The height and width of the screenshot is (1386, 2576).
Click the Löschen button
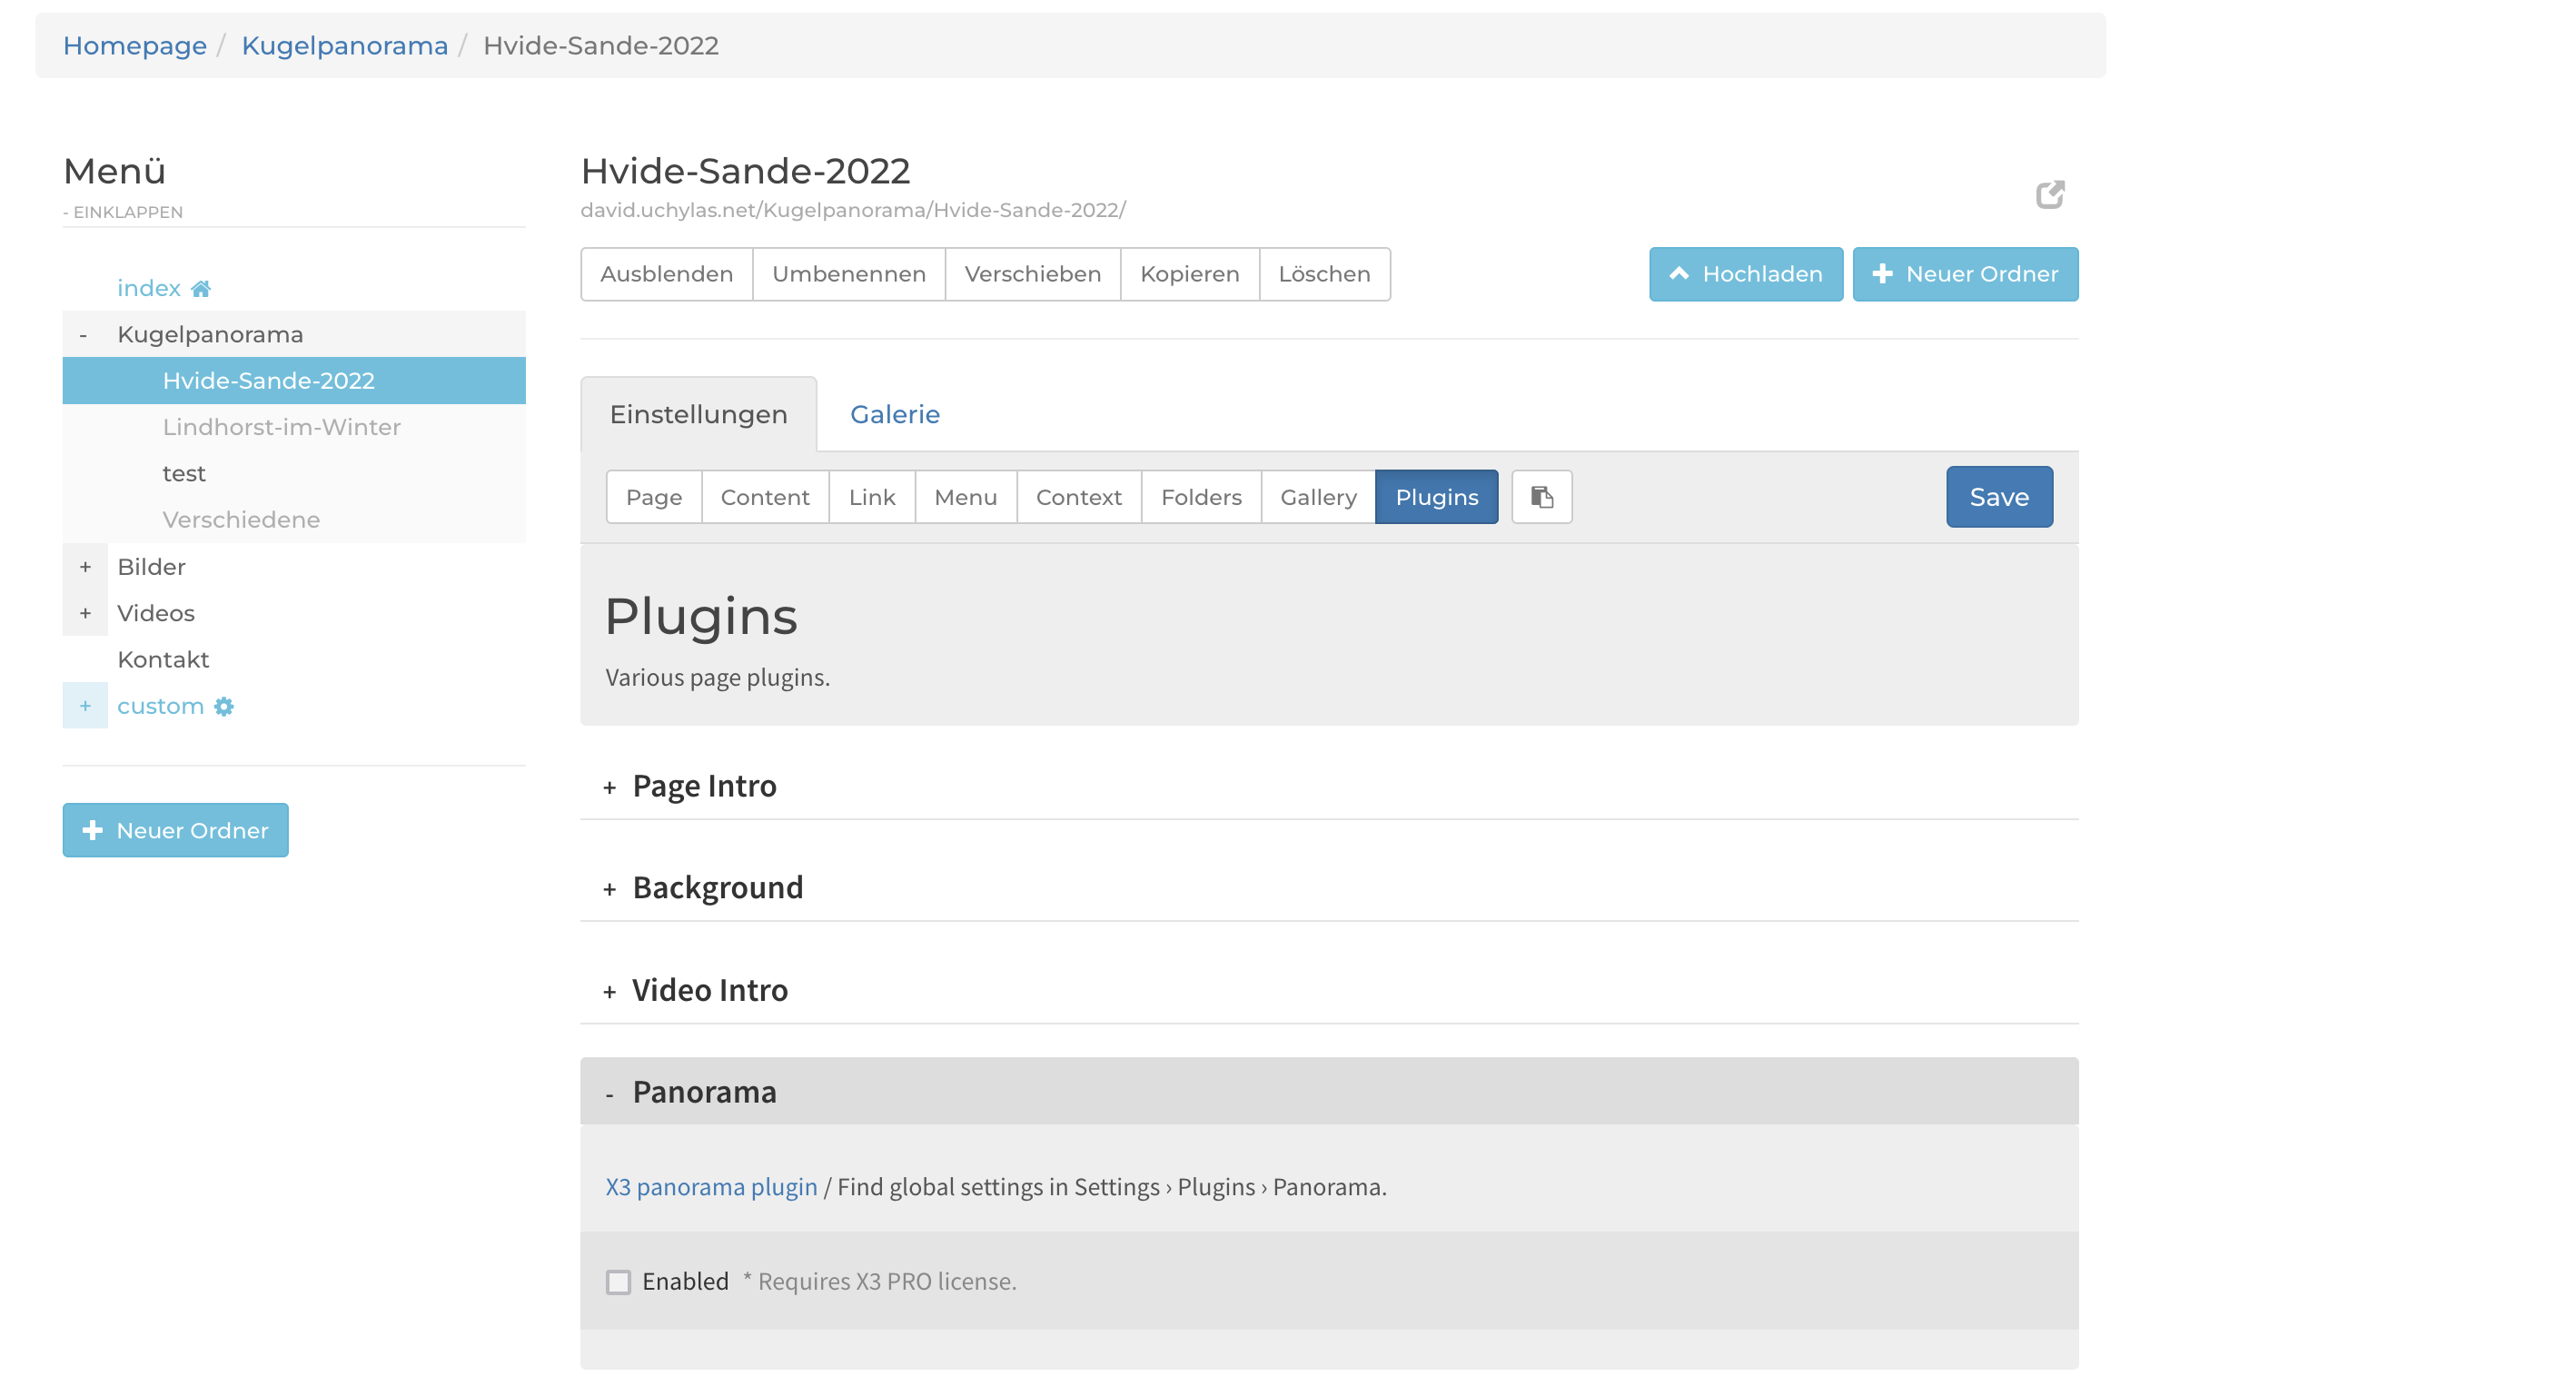[1325, 274]
